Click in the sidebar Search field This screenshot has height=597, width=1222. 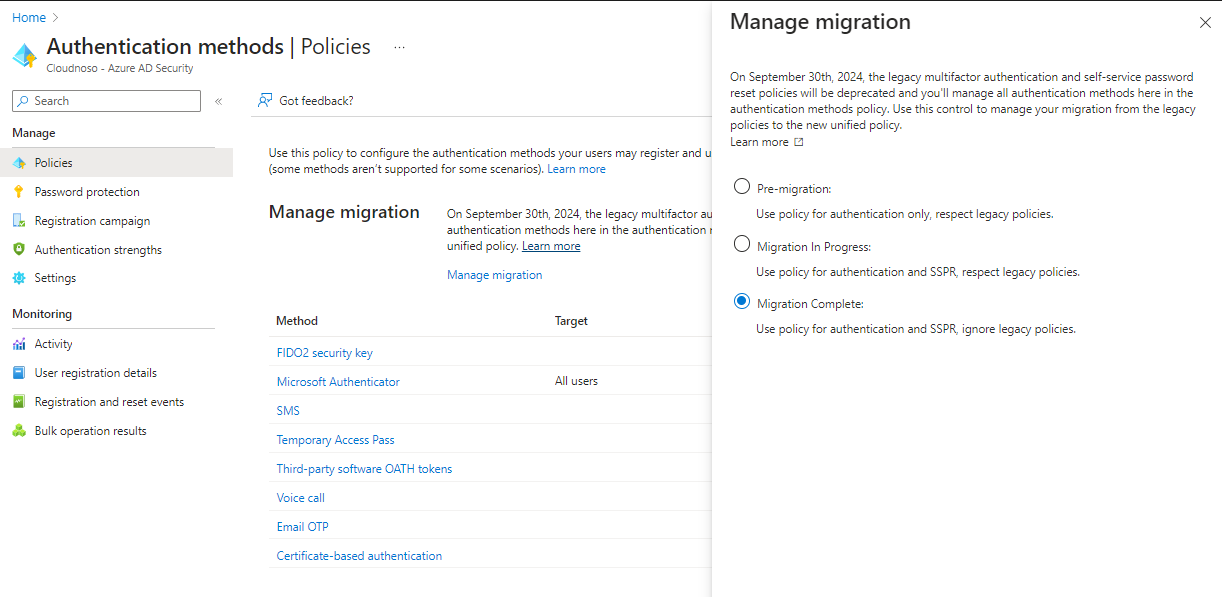(x=112, y=101)
